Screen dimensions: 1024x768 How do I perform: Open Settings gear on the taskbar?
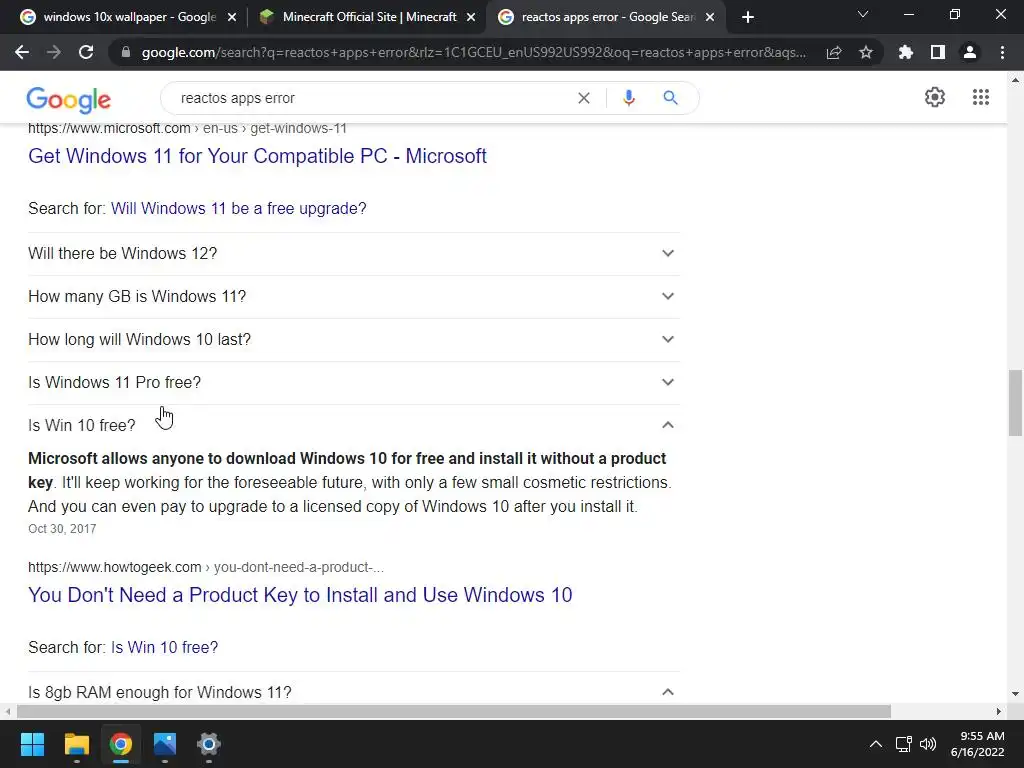coord(208,744)
